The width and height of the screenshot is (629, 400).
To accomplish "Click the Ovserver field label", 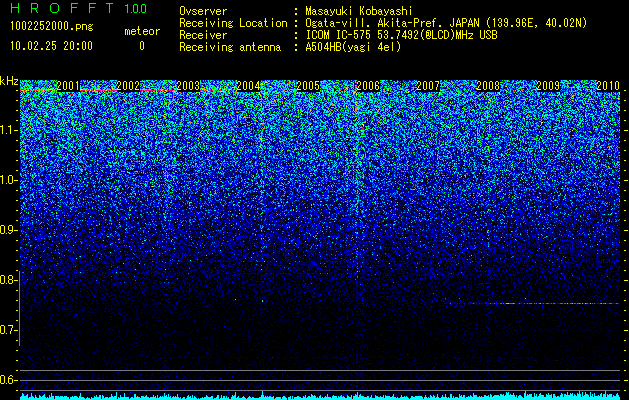I will point(203,12).
